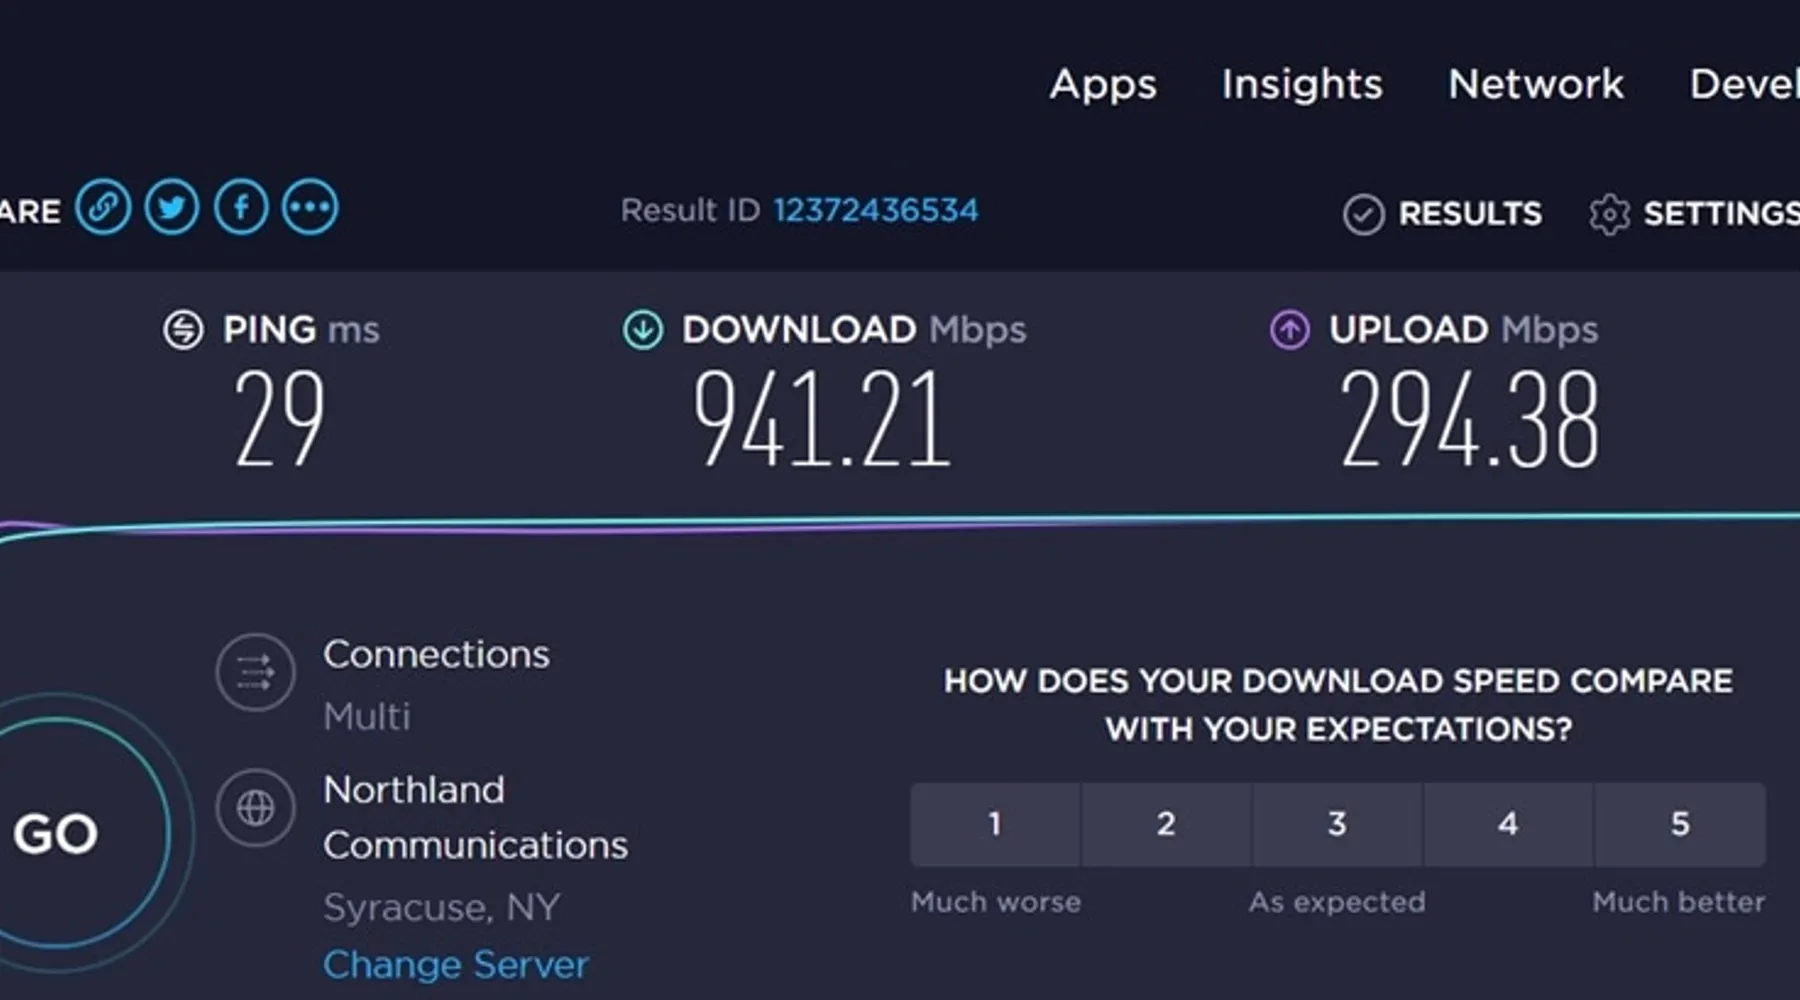Rate download speed as 1

pos(995,824)
